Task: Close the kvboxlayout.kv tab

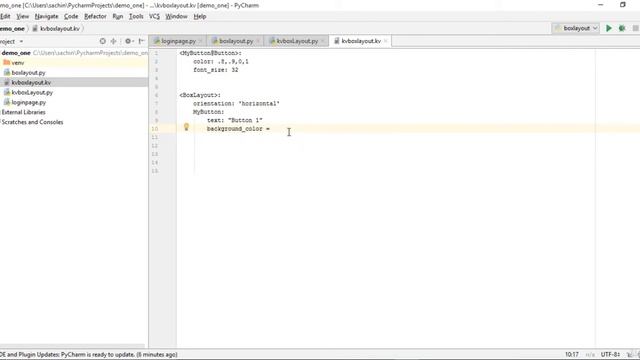Action: click(x=385, y=41)
